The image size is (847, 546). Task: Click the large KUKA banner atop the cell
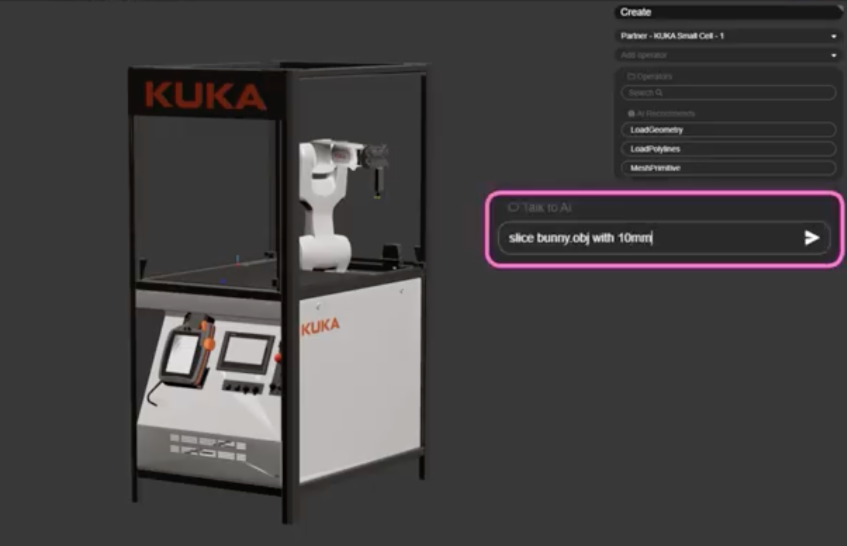pos(206,96)
